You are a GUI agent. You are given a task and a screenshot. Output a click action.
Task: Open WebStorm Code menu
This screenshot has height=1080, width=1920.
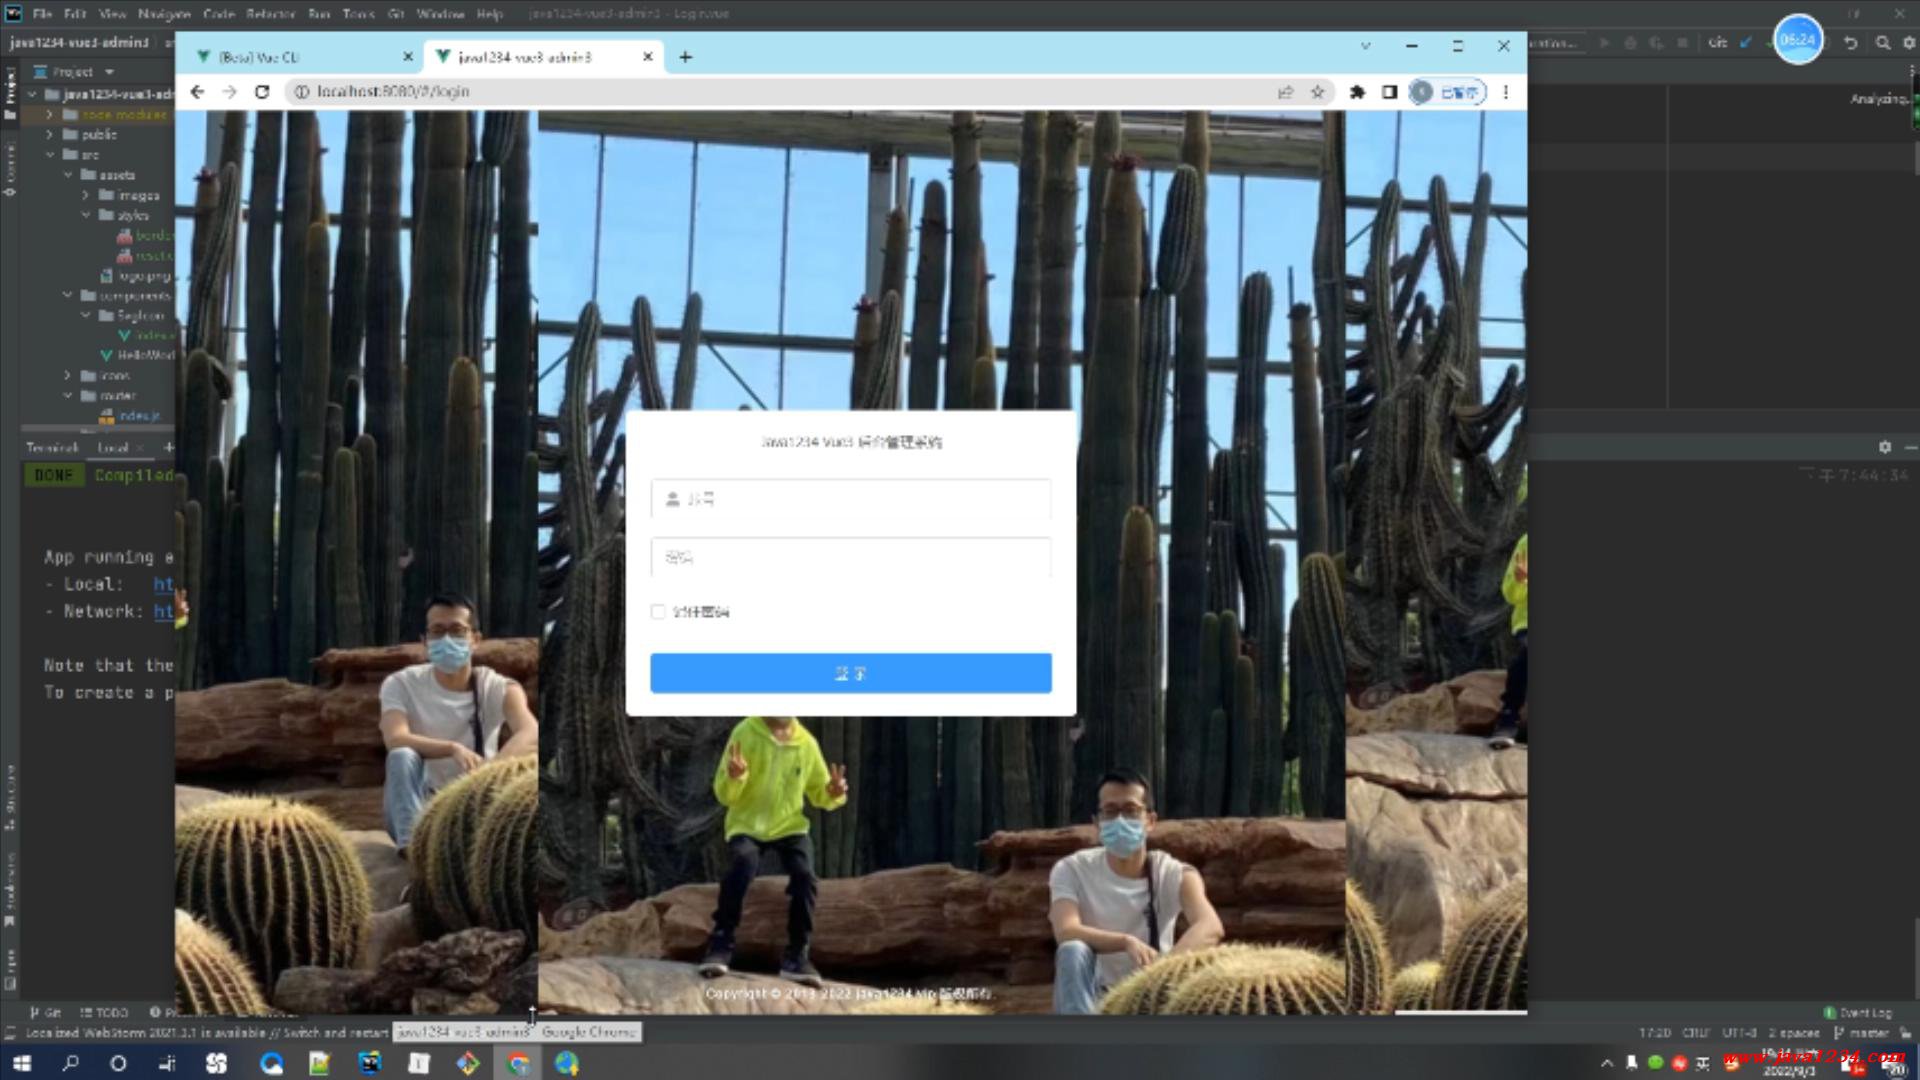pos(218,14)
